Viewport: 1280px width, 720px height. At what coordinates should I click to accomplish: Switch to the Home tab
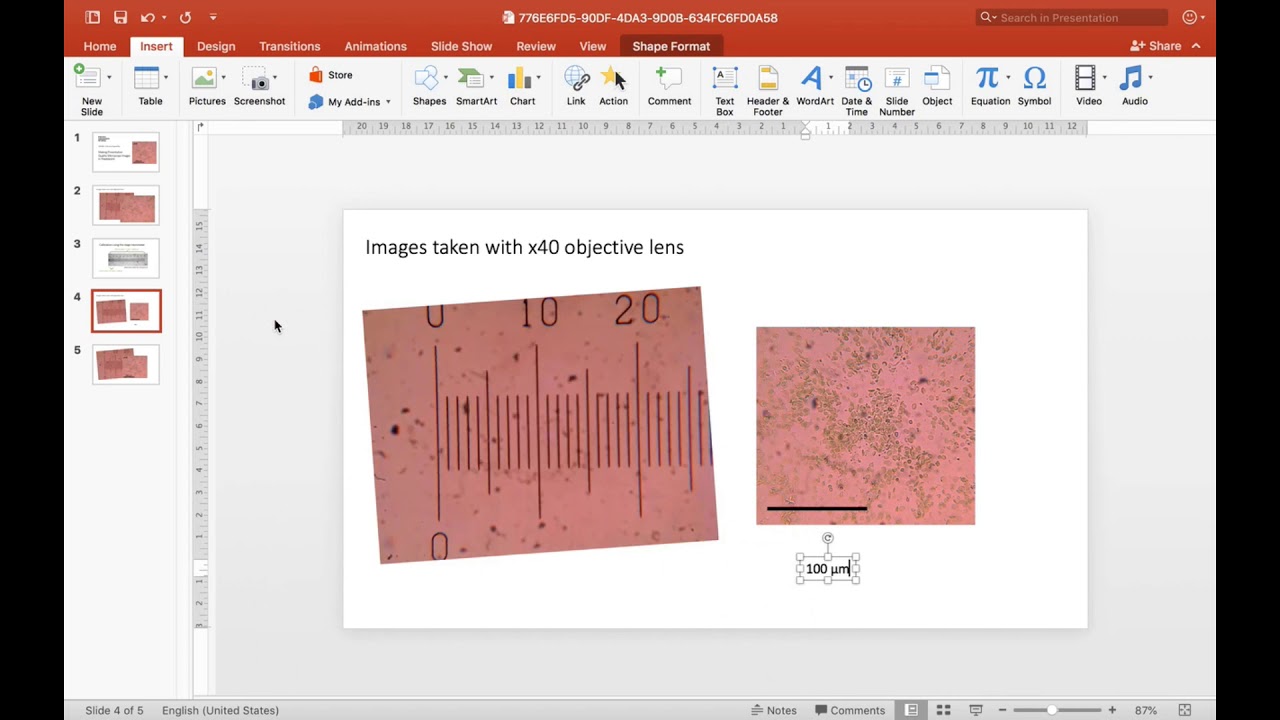100,46
